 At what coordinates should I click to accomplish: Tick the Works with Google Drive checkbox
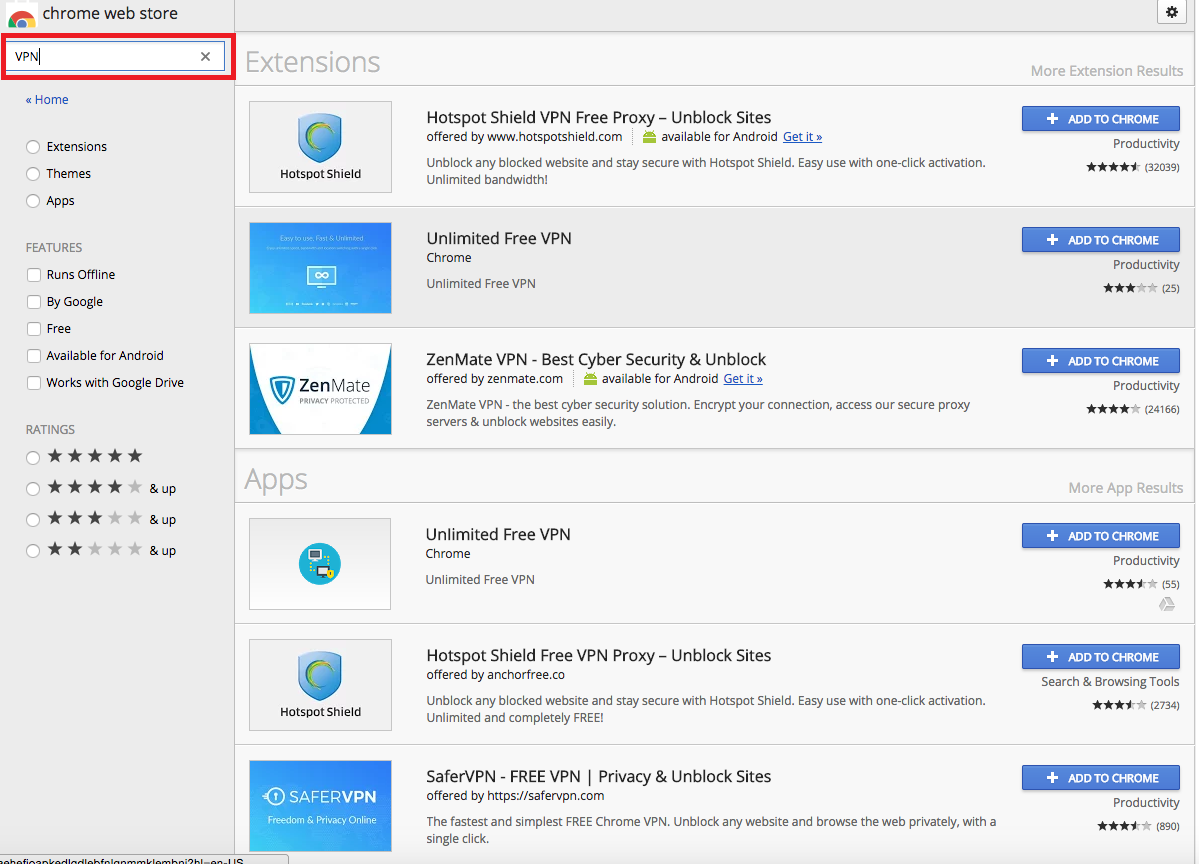[34, 383]
